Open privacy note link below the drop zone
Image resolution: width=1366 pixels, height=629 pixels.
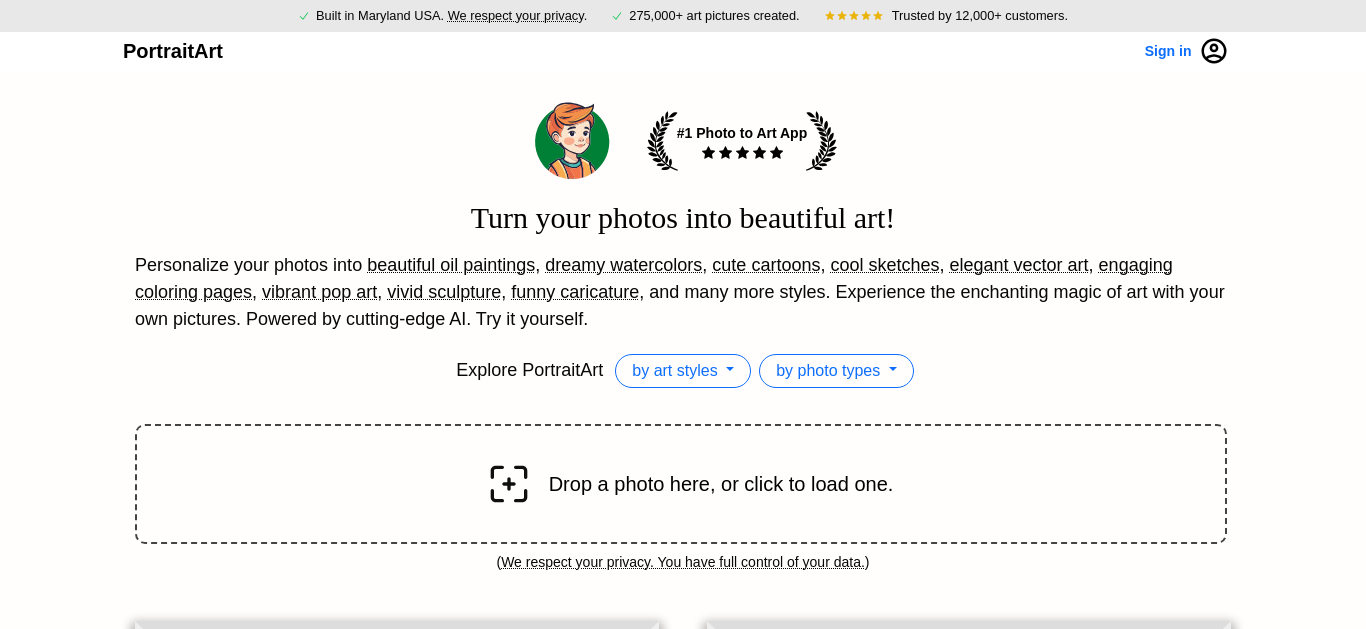[683, 562]
